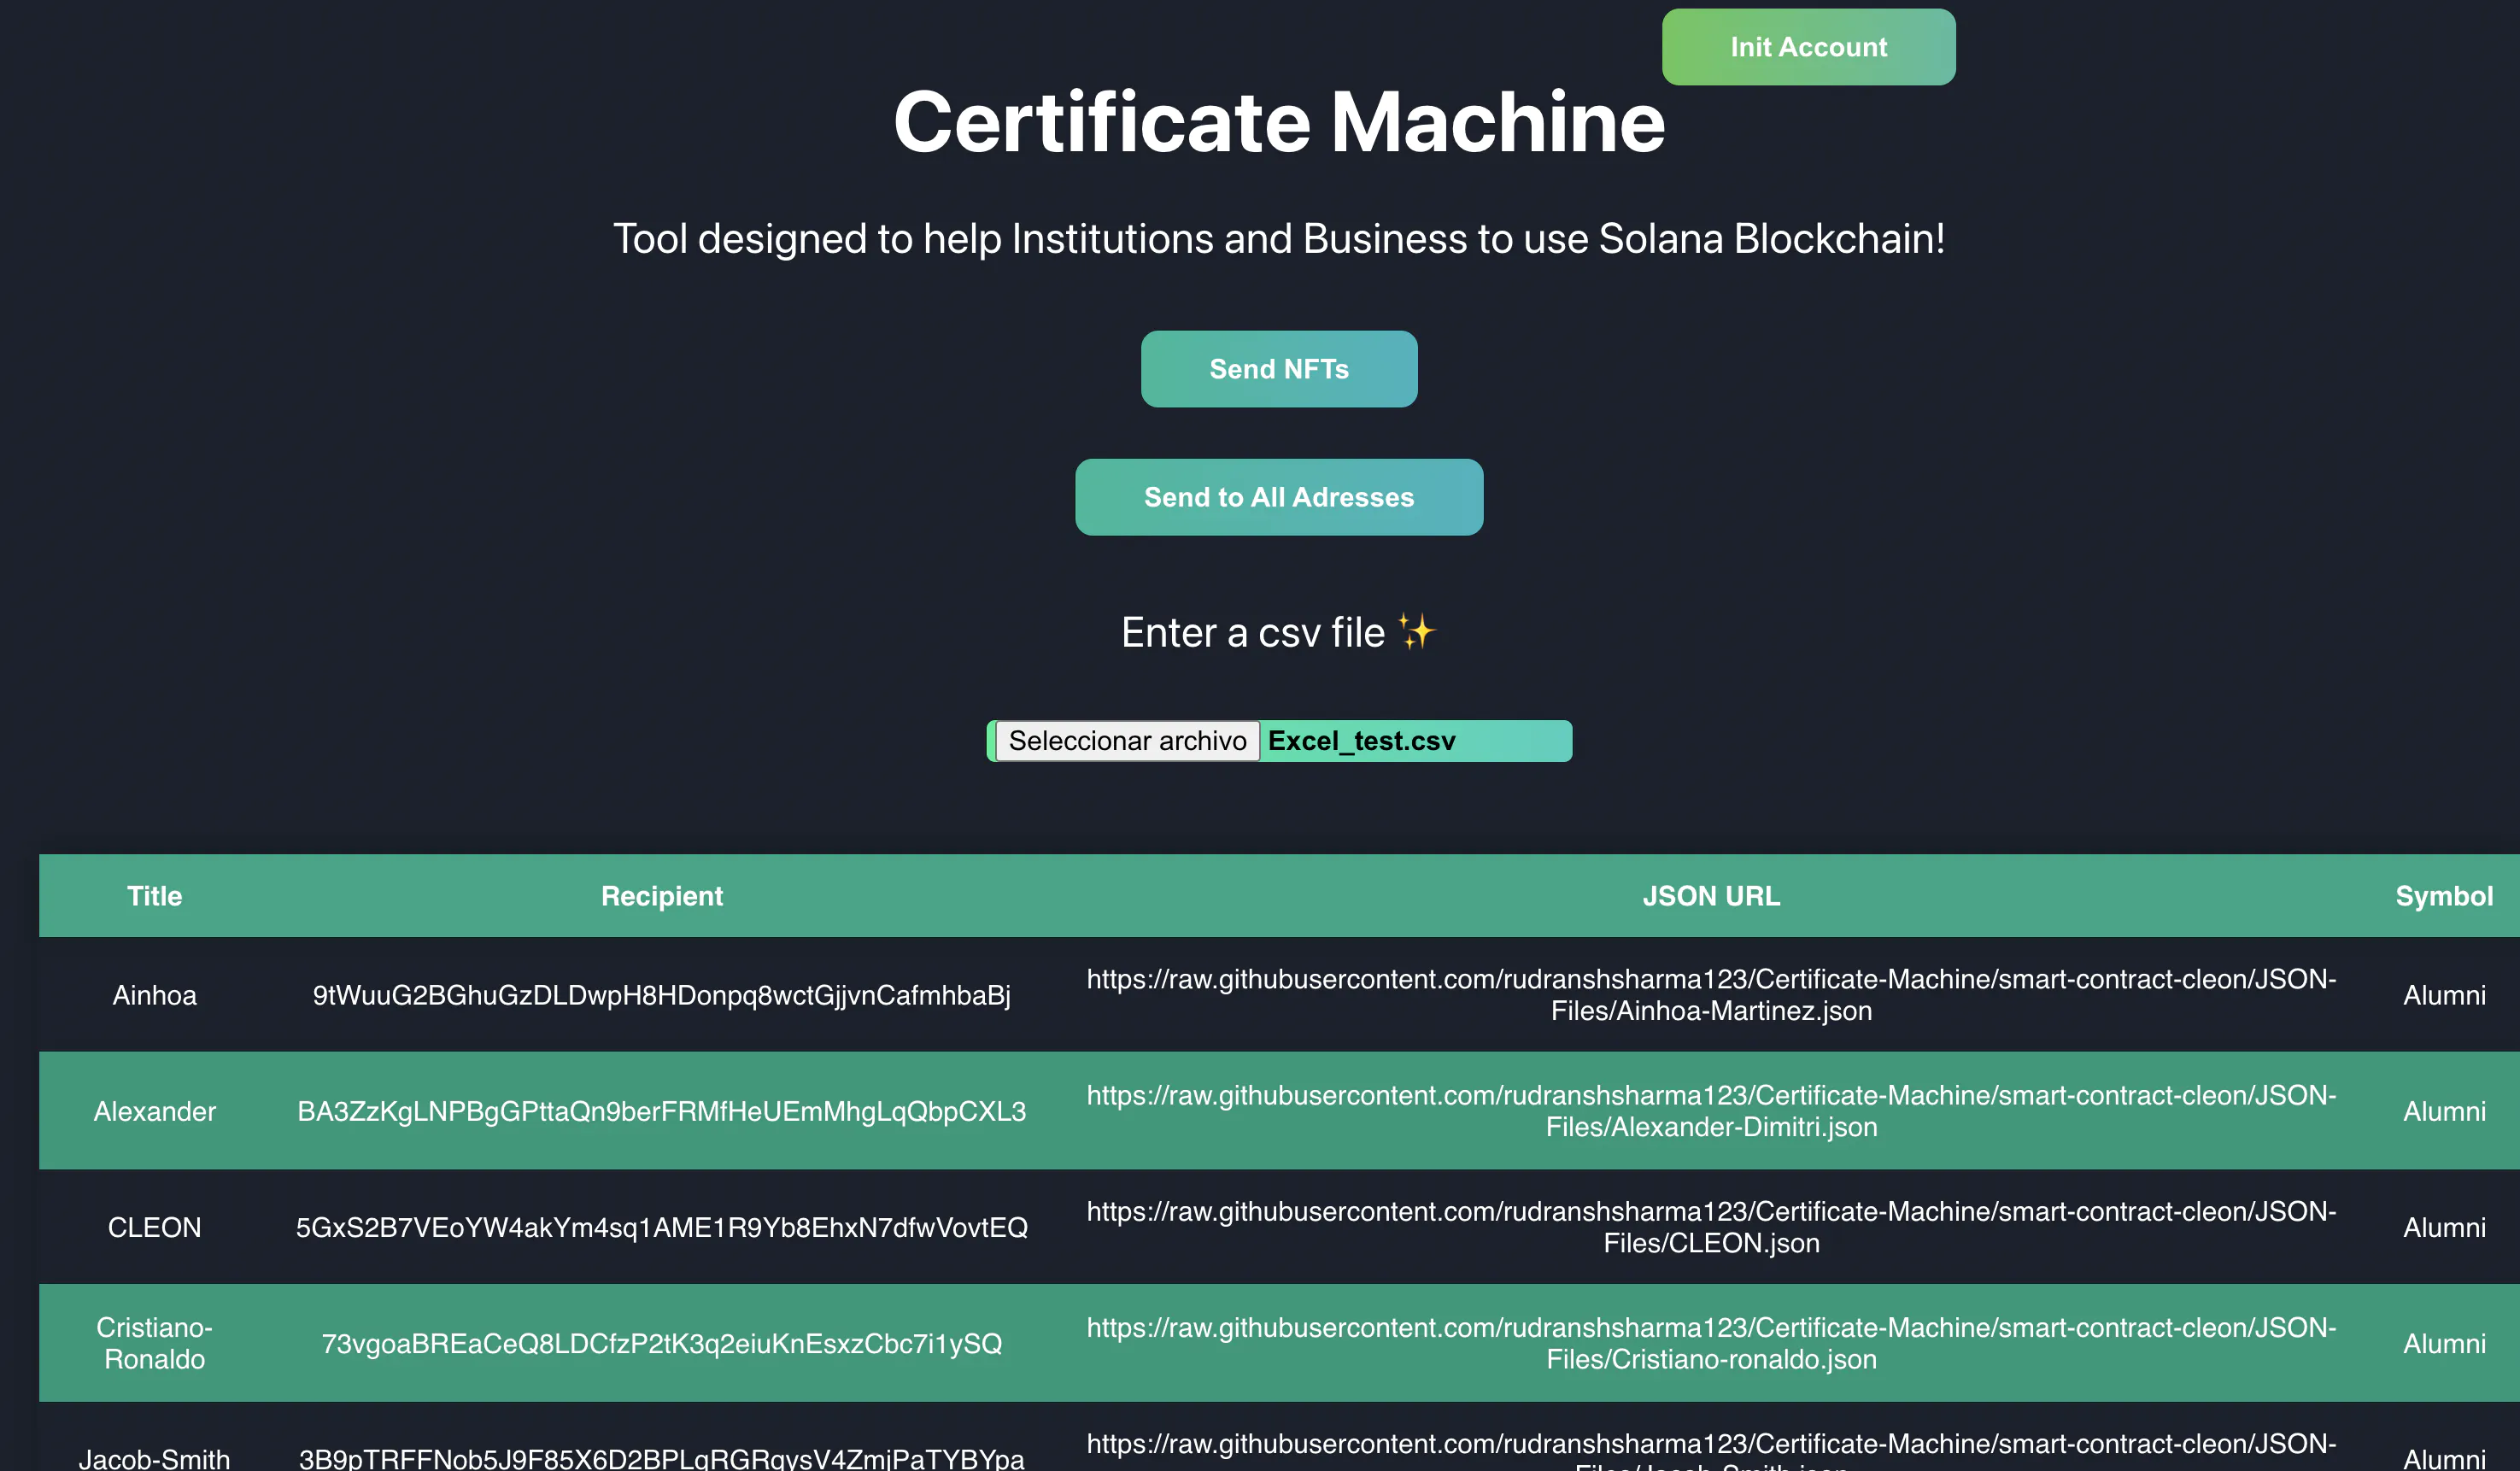Click Send to All Adresses button

1278,497
